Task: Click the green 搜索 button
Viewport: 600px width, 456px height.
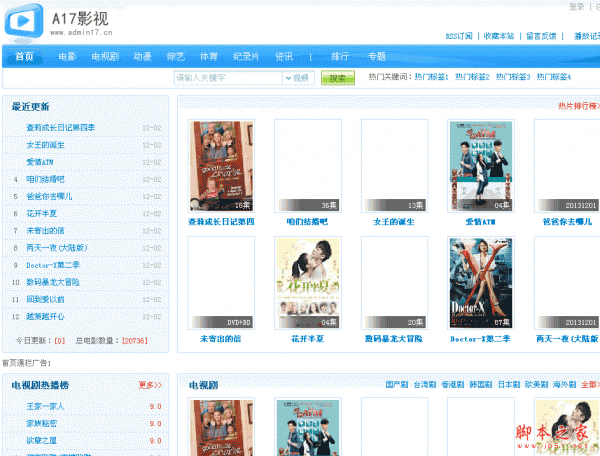Action: (x=338, y=78)
